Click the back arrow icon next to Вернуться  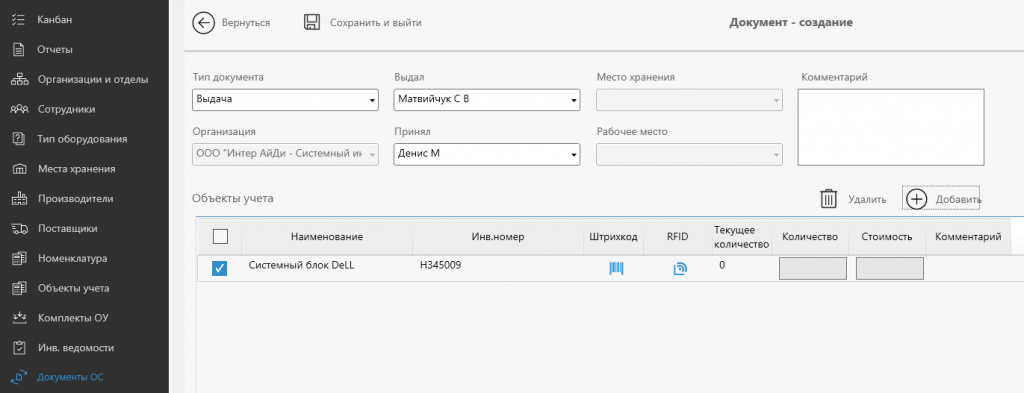coord(203,23)
